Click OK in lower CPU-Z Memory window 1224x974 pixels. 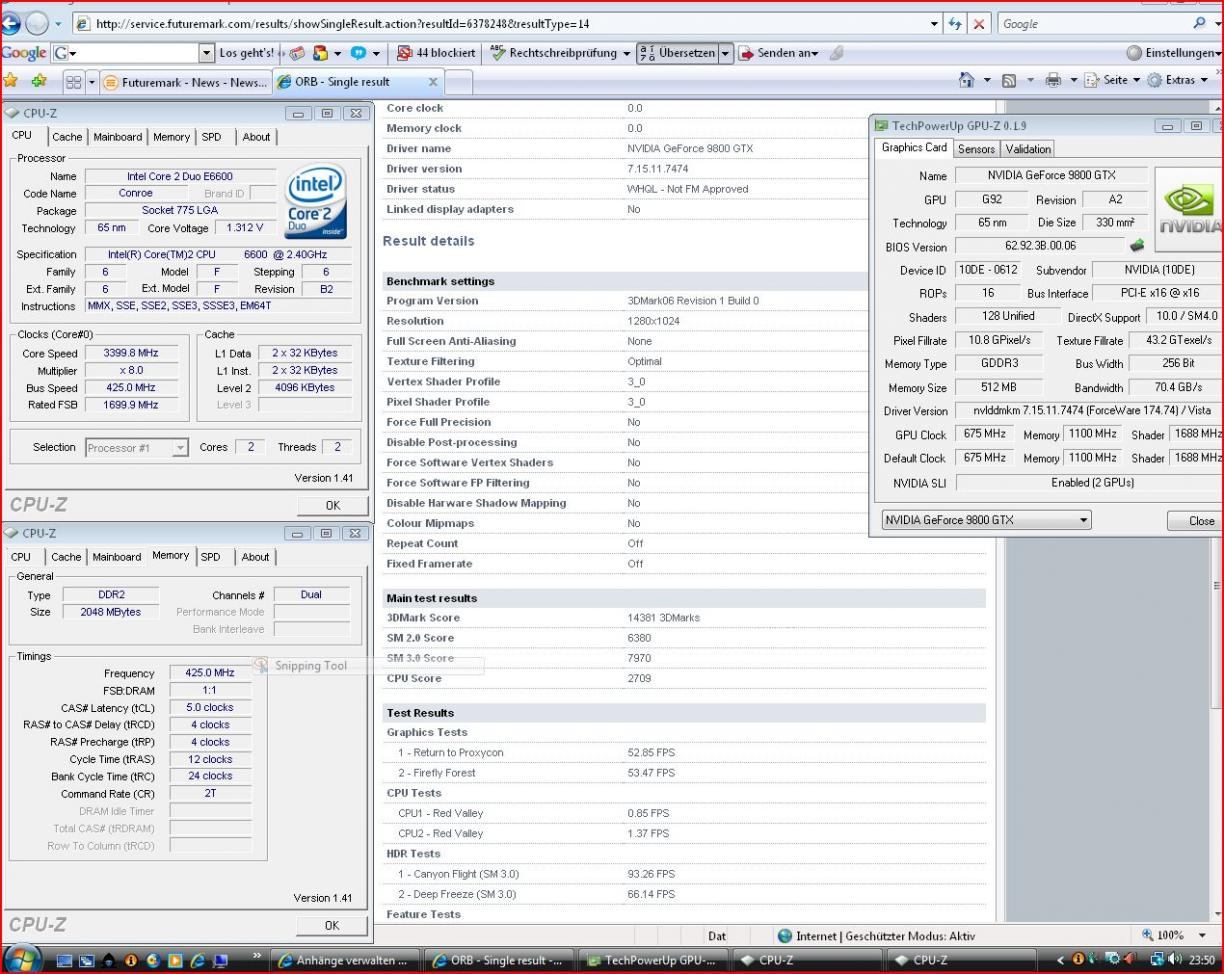click(332, 925)
